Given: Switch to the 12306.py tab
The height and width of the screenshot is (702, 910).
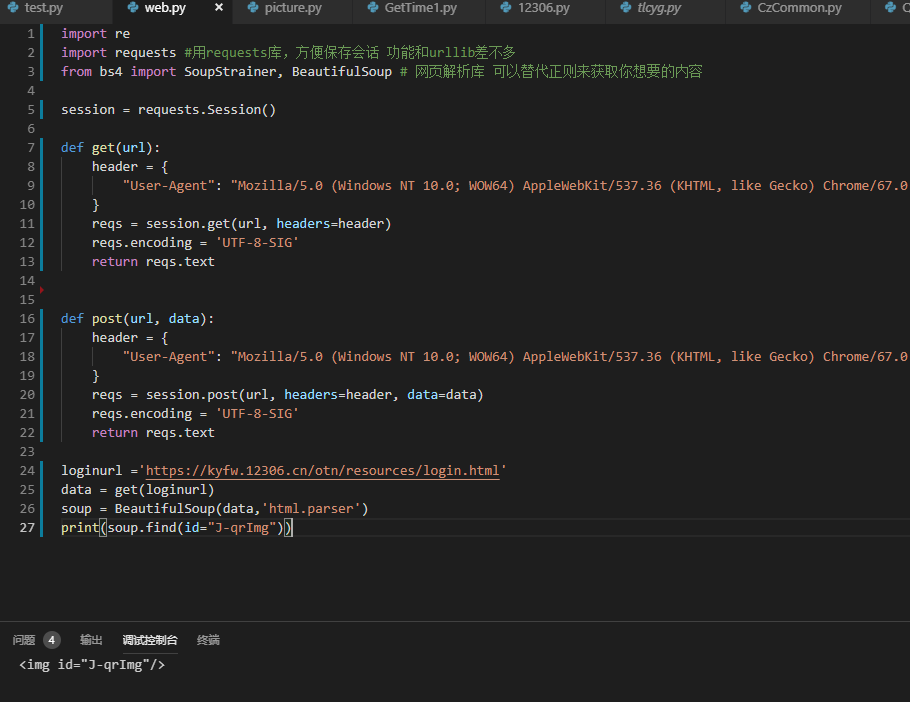Looking at the screenshot, I should (544, 8).
